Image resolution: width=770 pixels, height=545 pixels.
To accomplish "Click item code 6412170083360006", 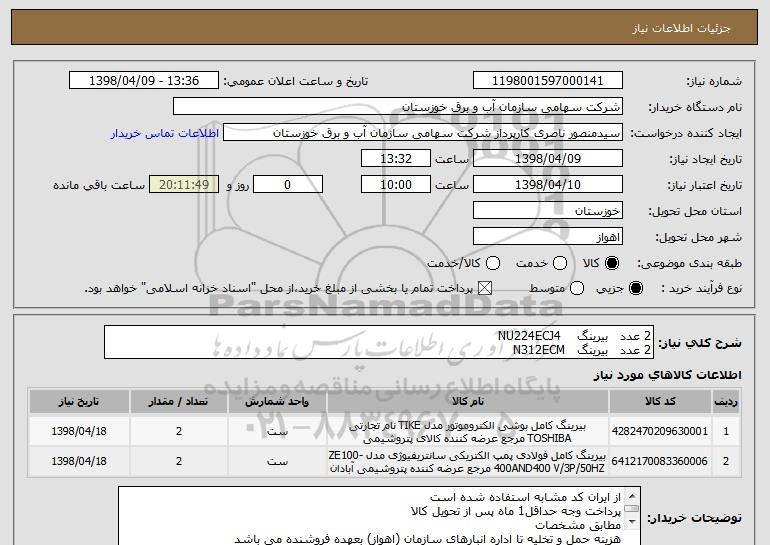I will coord(660,461).
